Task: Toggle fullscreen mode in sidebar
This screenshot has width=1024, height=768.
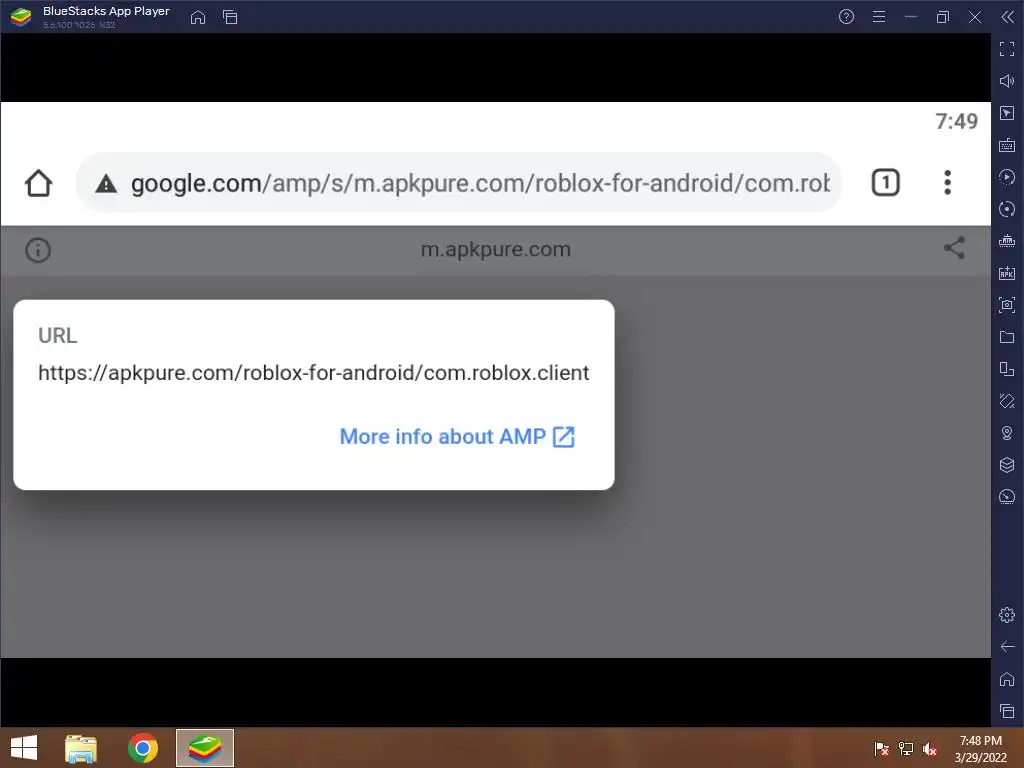Action: pos(1007,49)
